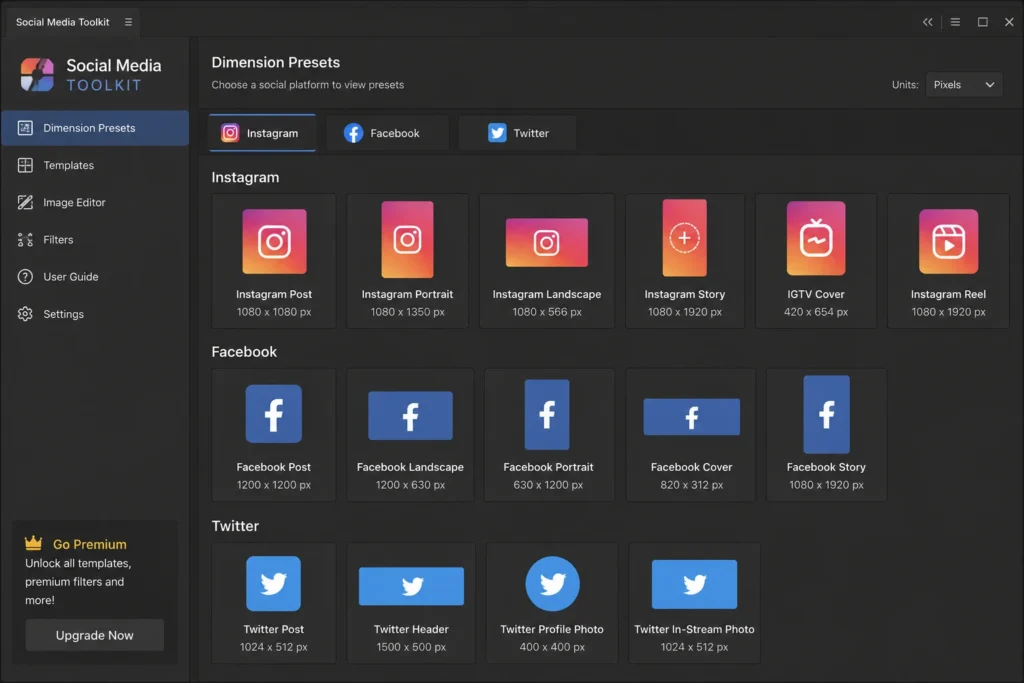Click the Instagram Story label text

point(684,294)
